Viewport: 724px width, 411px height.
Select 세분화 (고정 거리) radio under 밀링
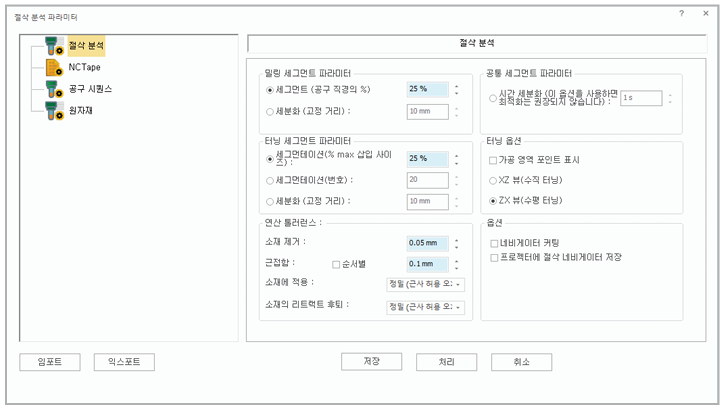coord(270,112)
